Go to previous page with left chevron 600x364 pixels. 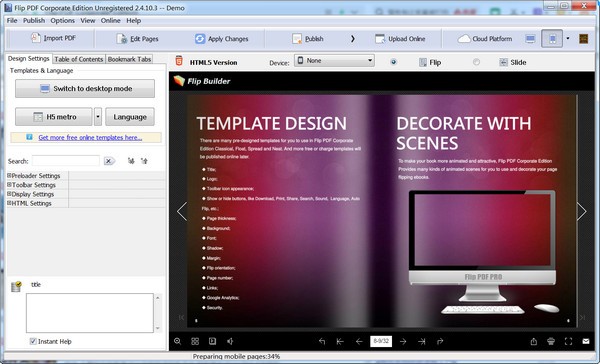pyautogui.click(x=182, y=211)
